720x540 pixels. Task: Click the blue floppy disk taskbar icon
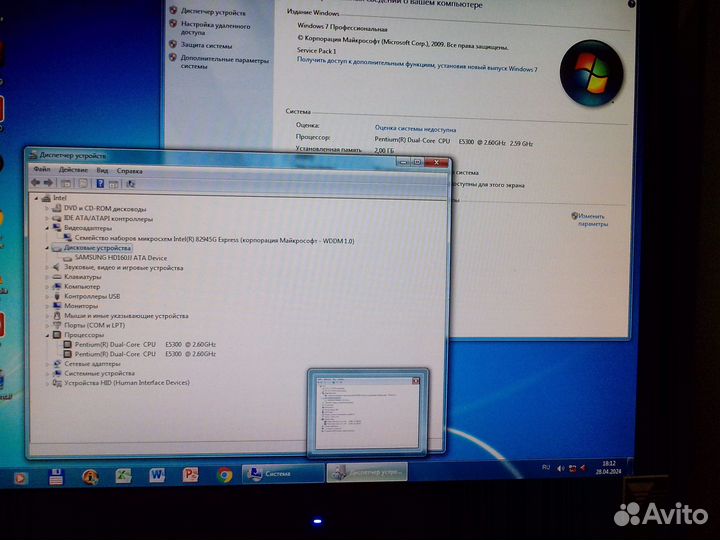click(x=56, y=477)
